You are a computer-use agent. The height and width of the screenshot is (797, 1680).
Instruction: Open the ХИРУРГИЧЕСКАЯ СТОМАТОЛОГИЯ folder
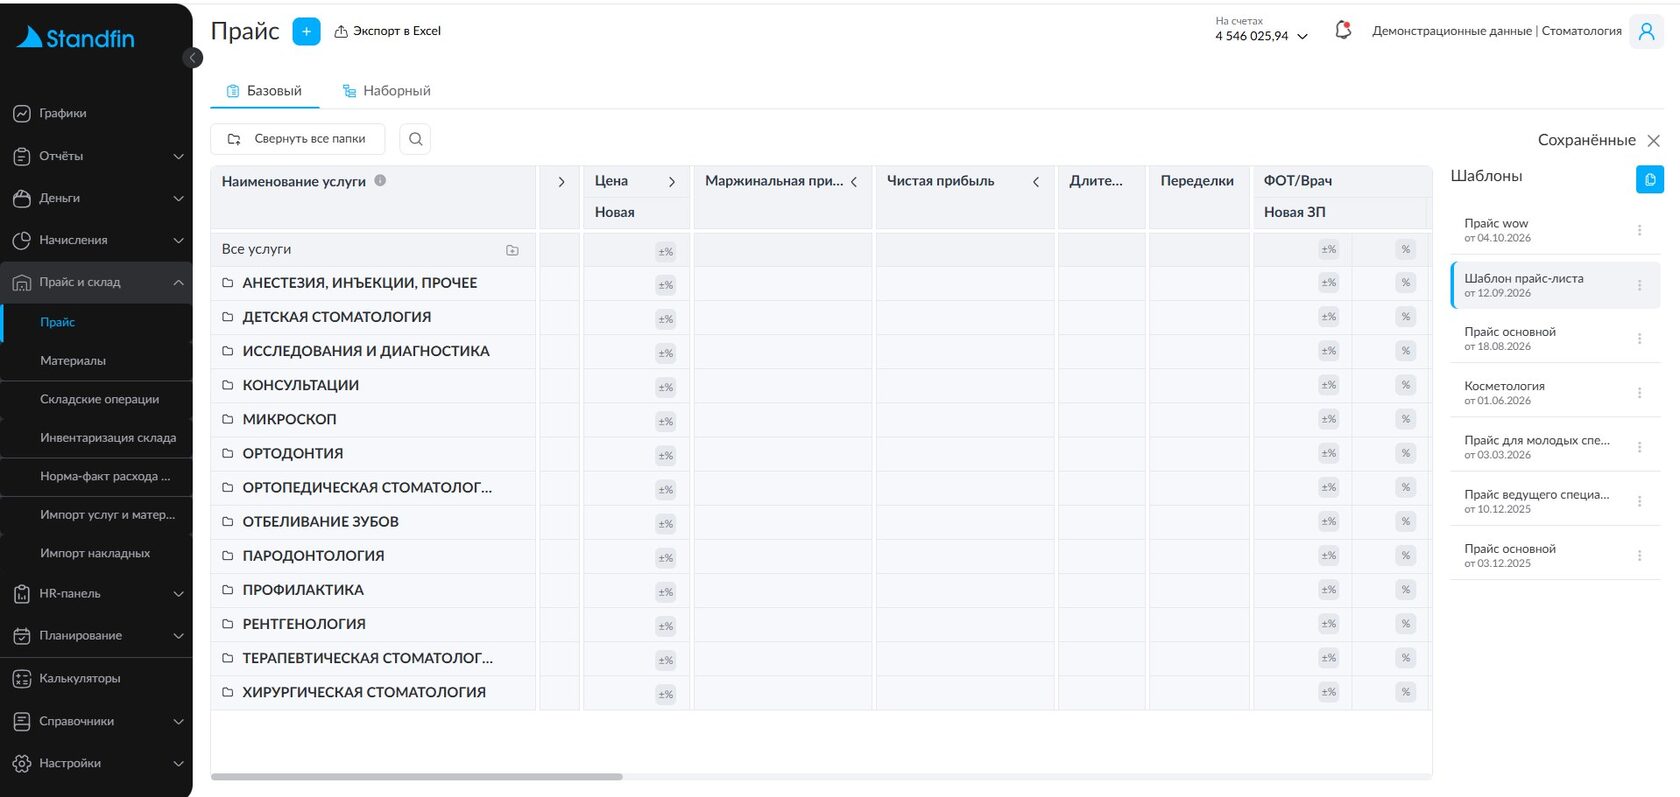tap(364, 692)
